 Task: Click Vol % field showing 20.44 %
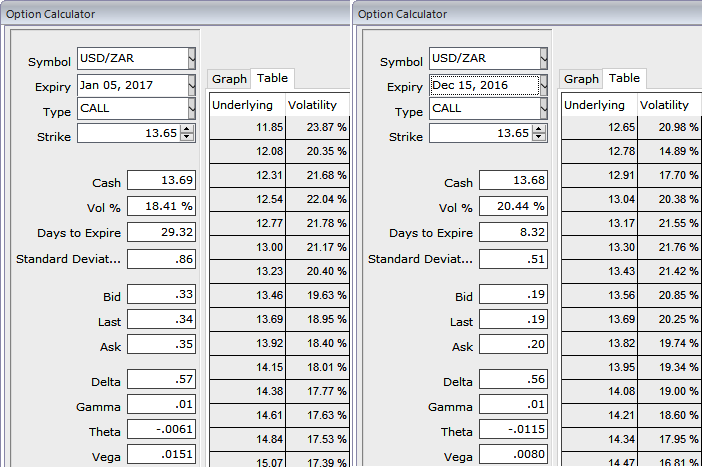tap(514, 206)
